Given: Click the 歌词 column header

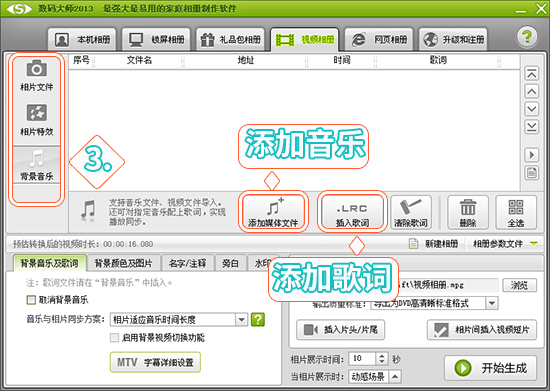Looking at the screenshot, I should pyautogui.click(x=438, y=60).
